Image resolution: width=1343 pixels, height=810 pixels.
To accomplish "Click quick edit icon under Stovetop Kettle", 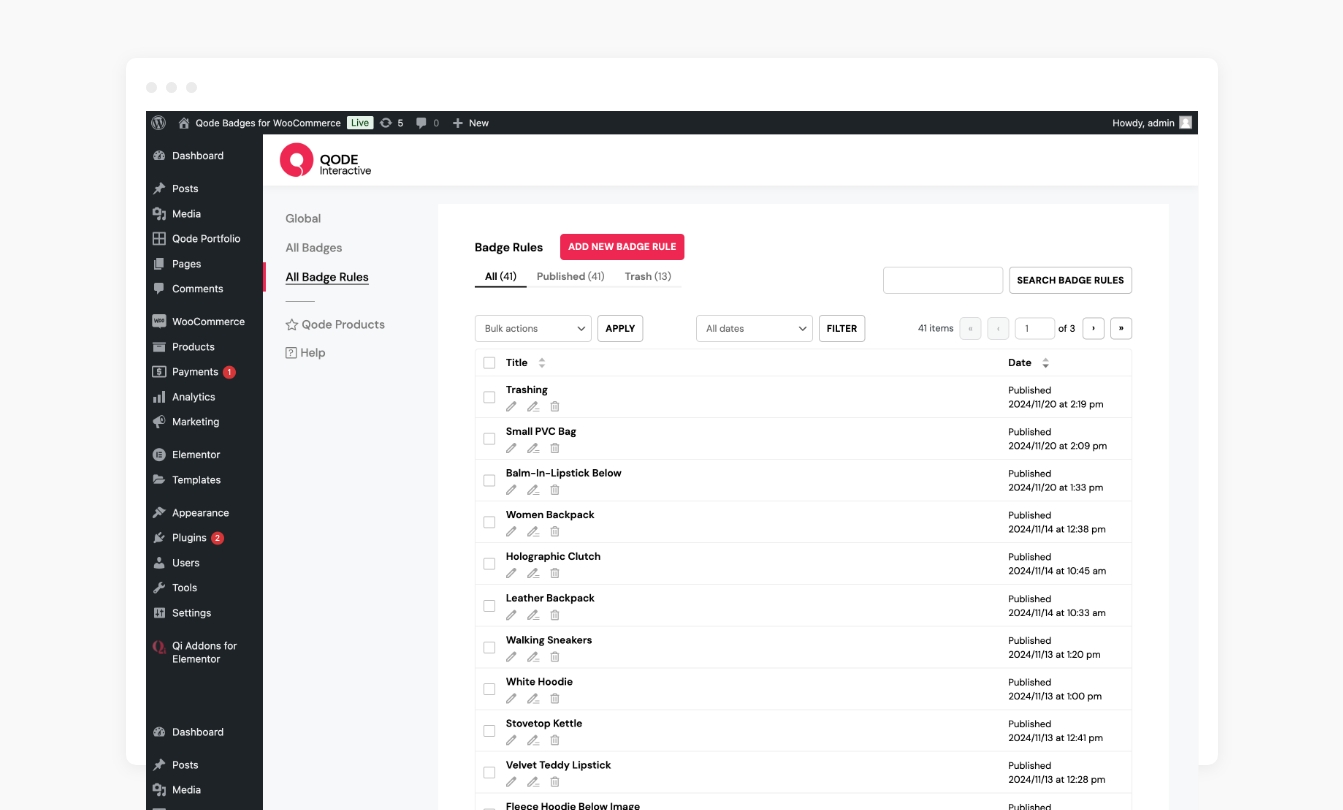I will pos(533,740).
